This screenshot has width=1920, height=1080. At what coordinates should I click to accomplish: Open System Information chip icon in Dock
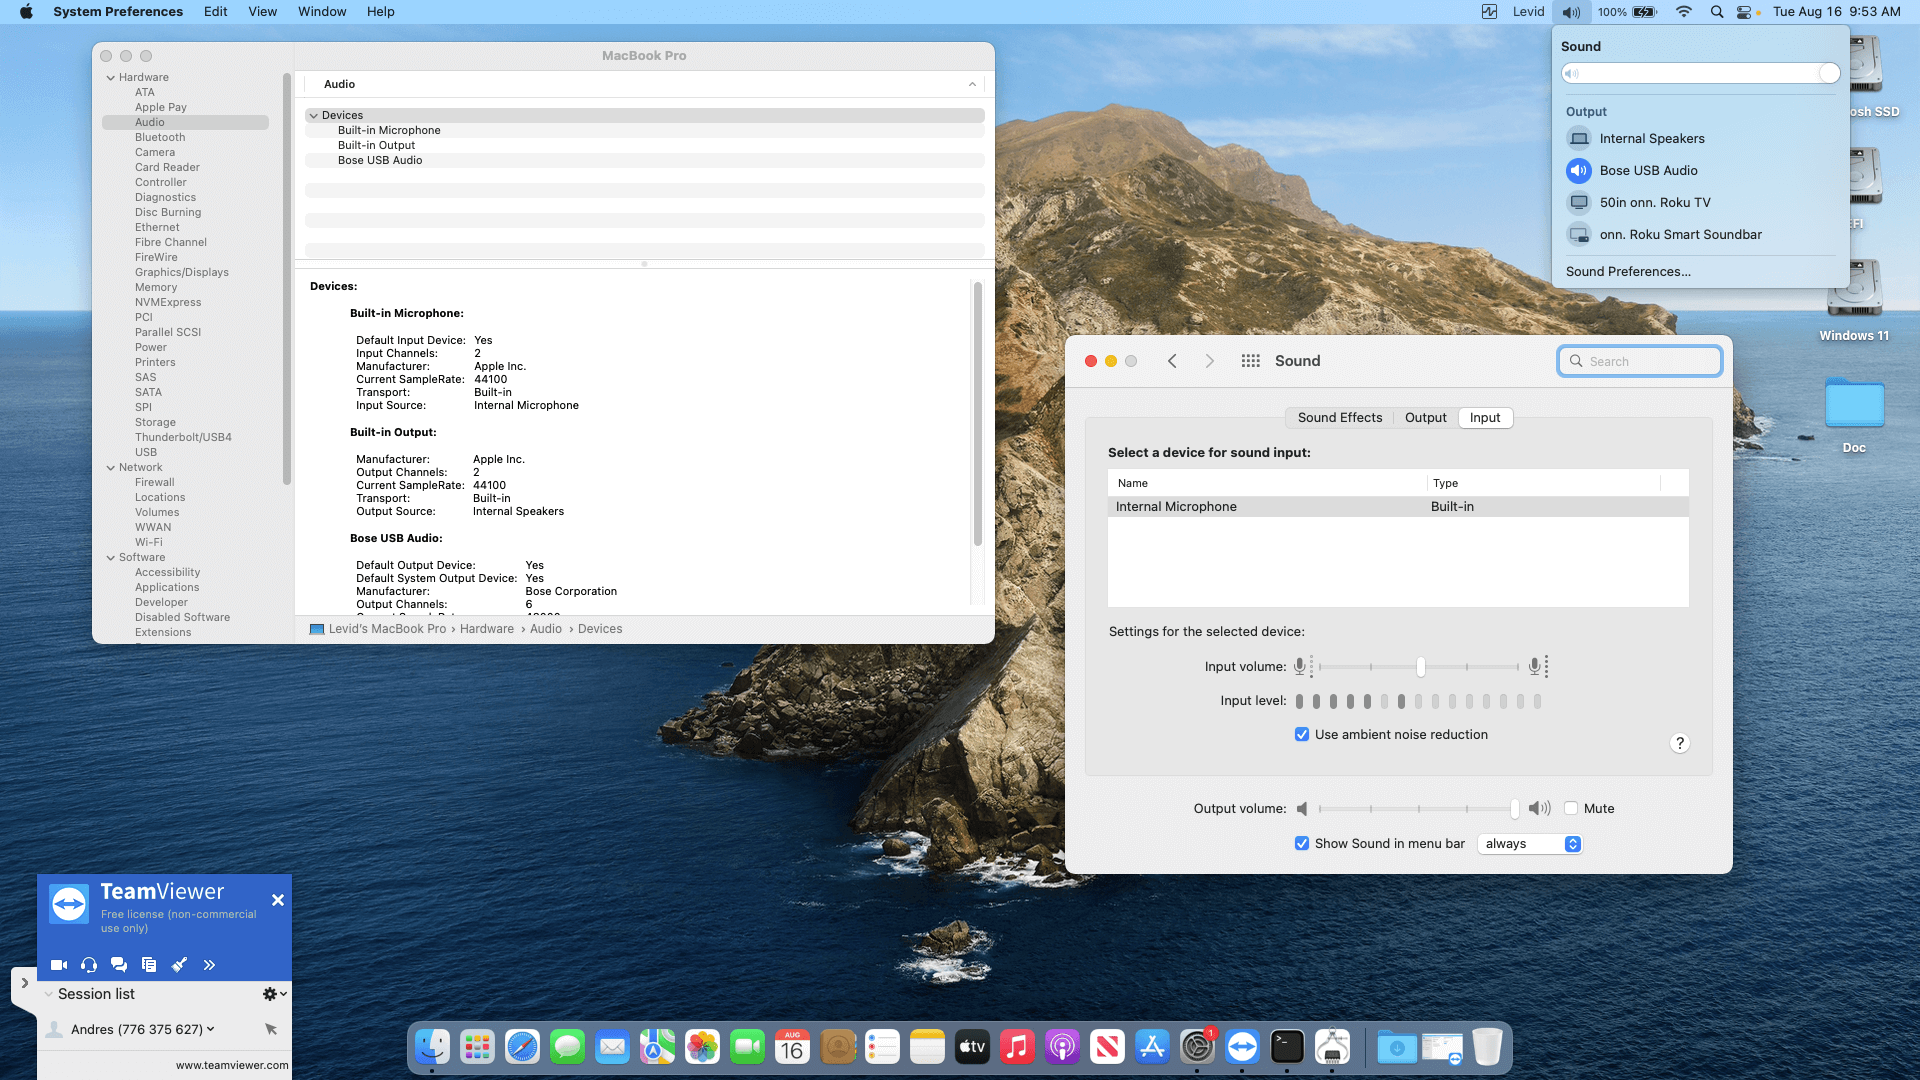pyautogui.click(x=1332, y=1047)
